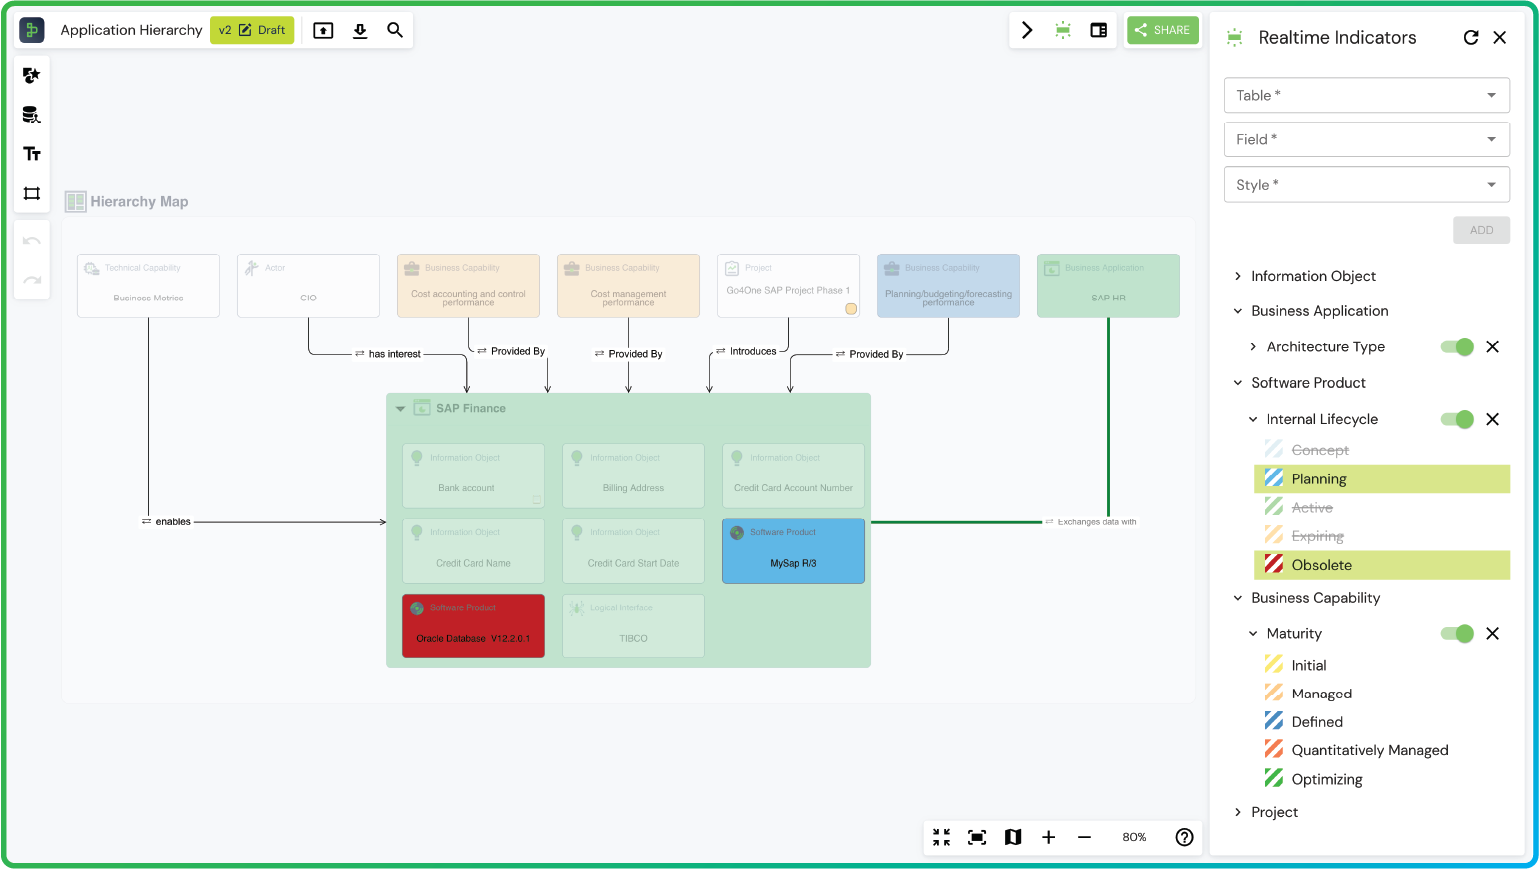Open the Style dropdown

click(x=1366, y=185)
